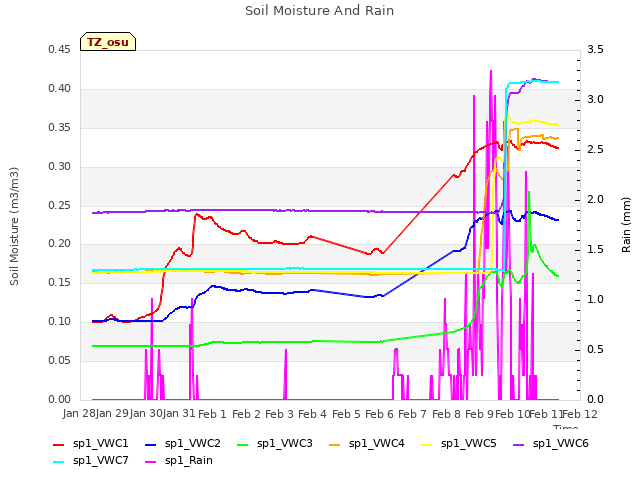Click the Rain (mm) axis label
Screen dimensions: 640x480
point(626,225)
